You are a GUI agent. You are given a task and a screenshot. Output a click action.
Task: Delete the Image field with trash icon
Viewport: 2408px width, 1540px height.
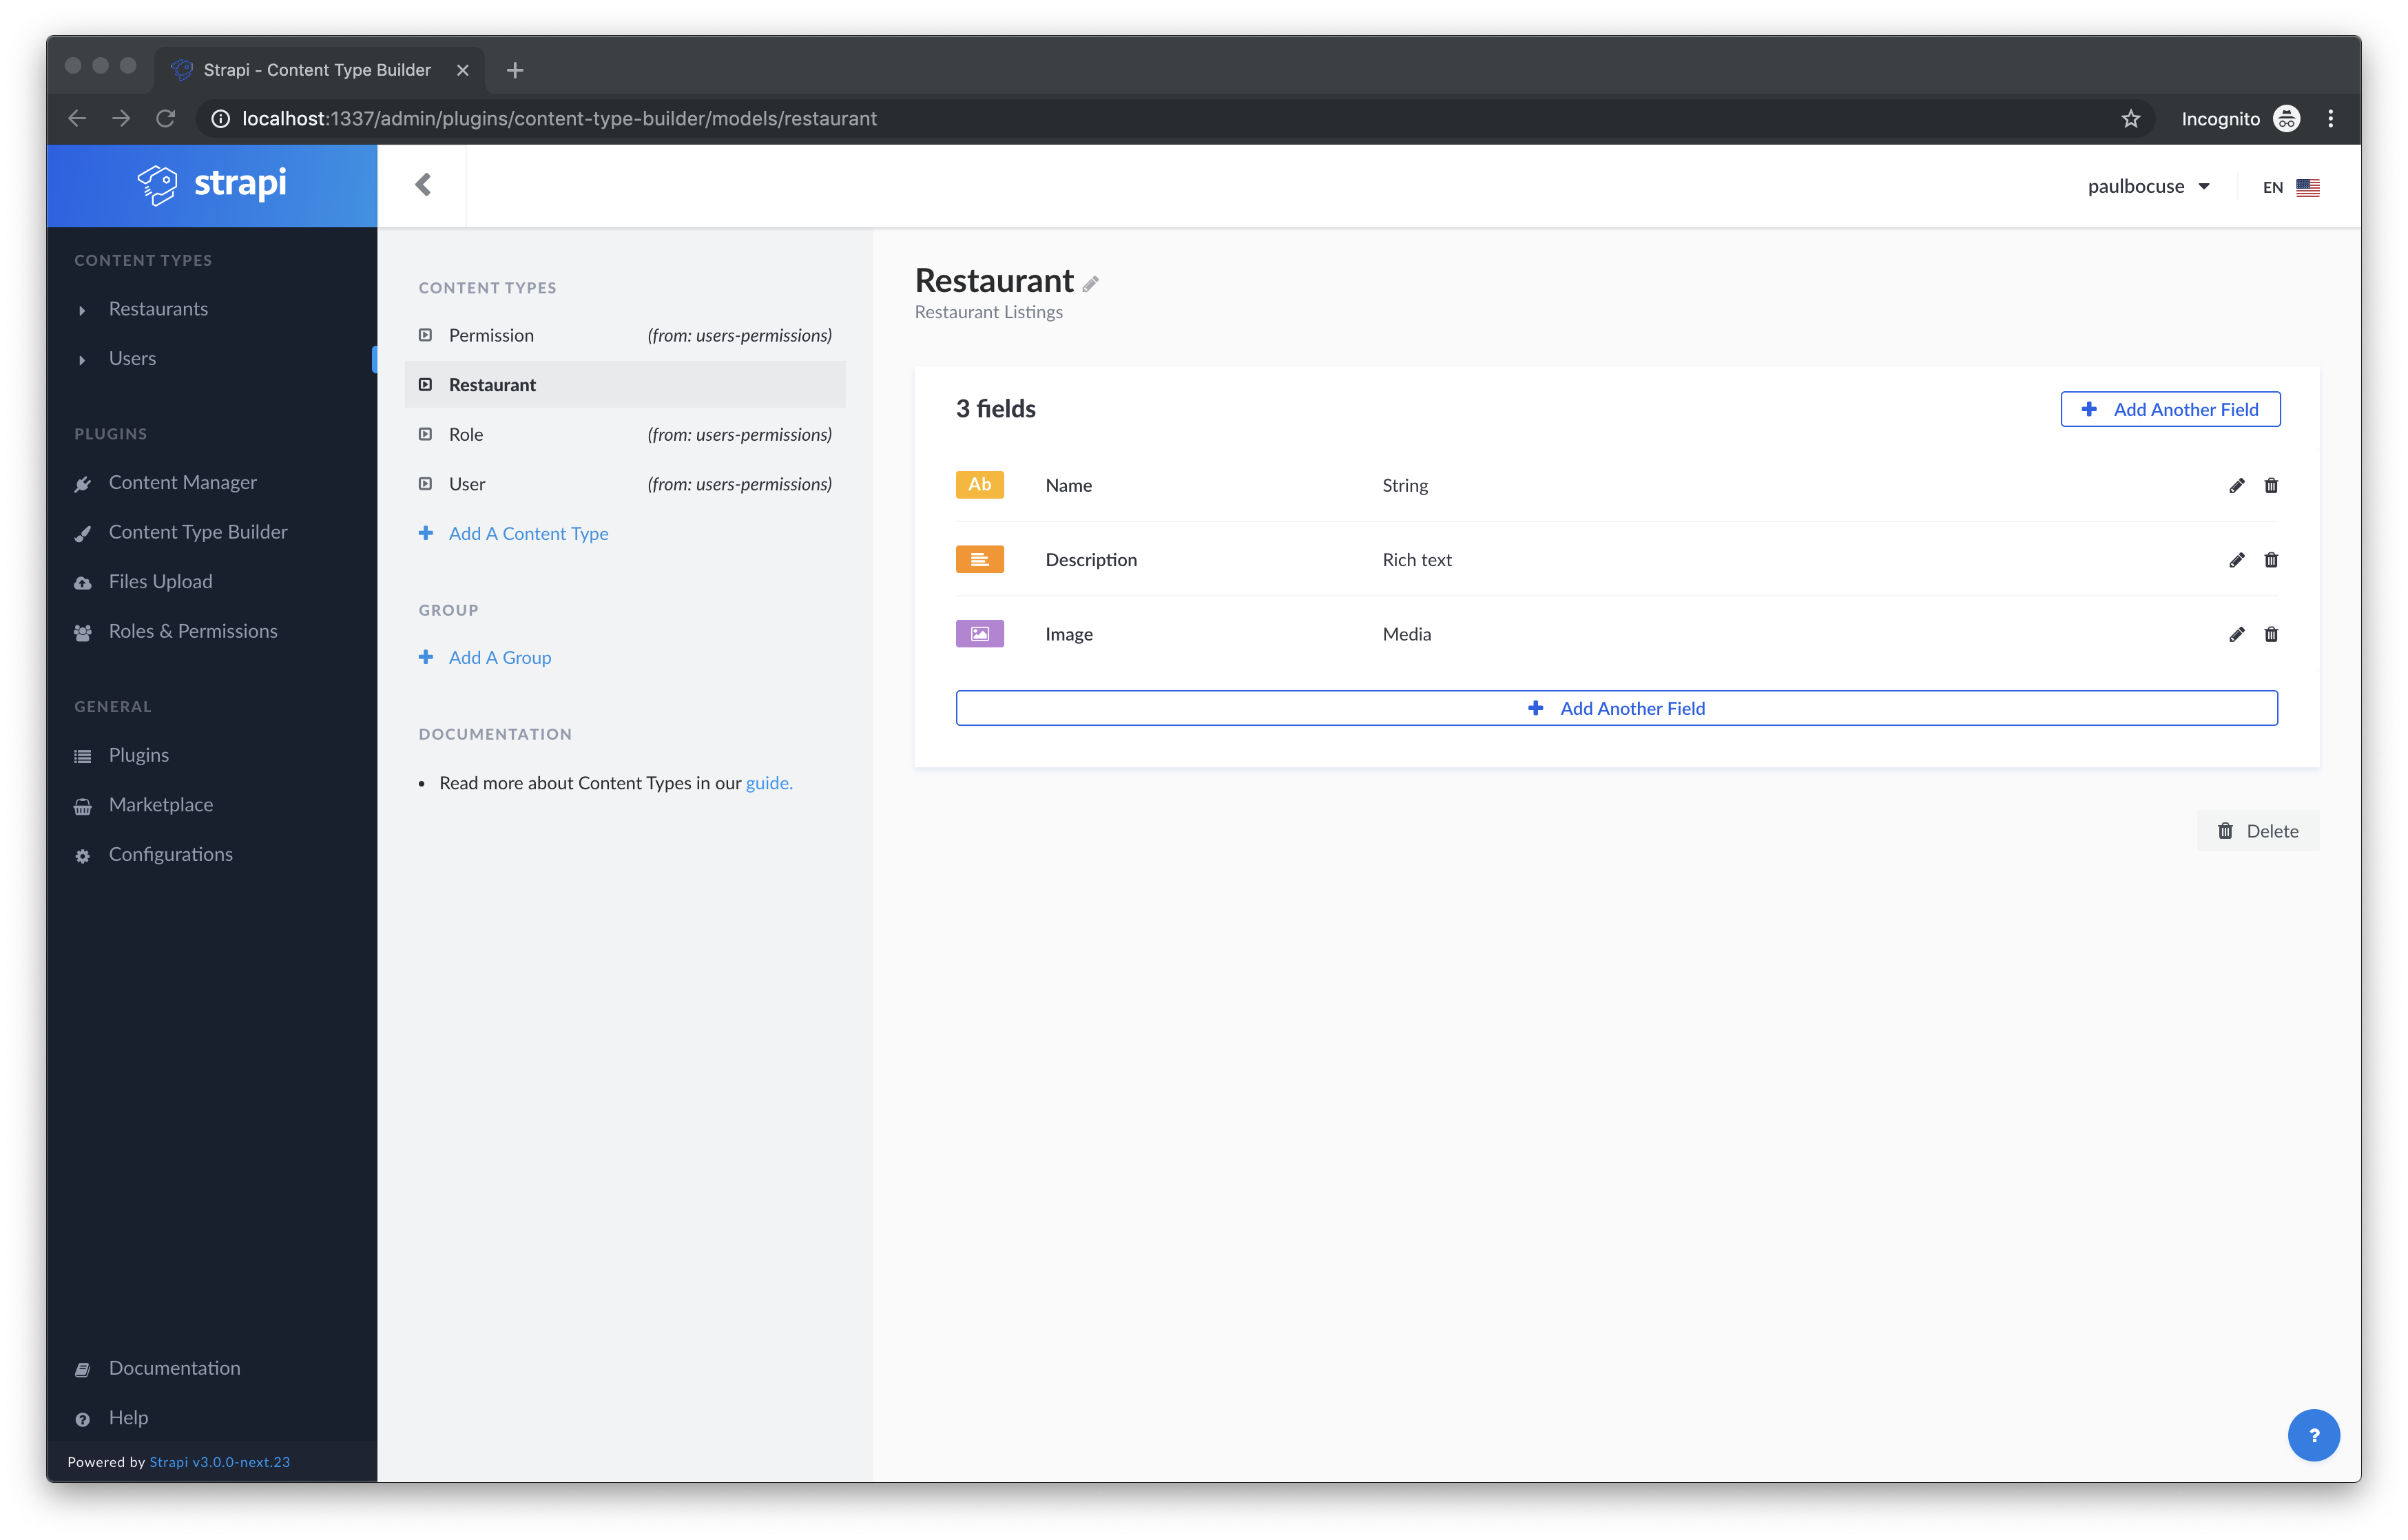(x=2271, y=634)
